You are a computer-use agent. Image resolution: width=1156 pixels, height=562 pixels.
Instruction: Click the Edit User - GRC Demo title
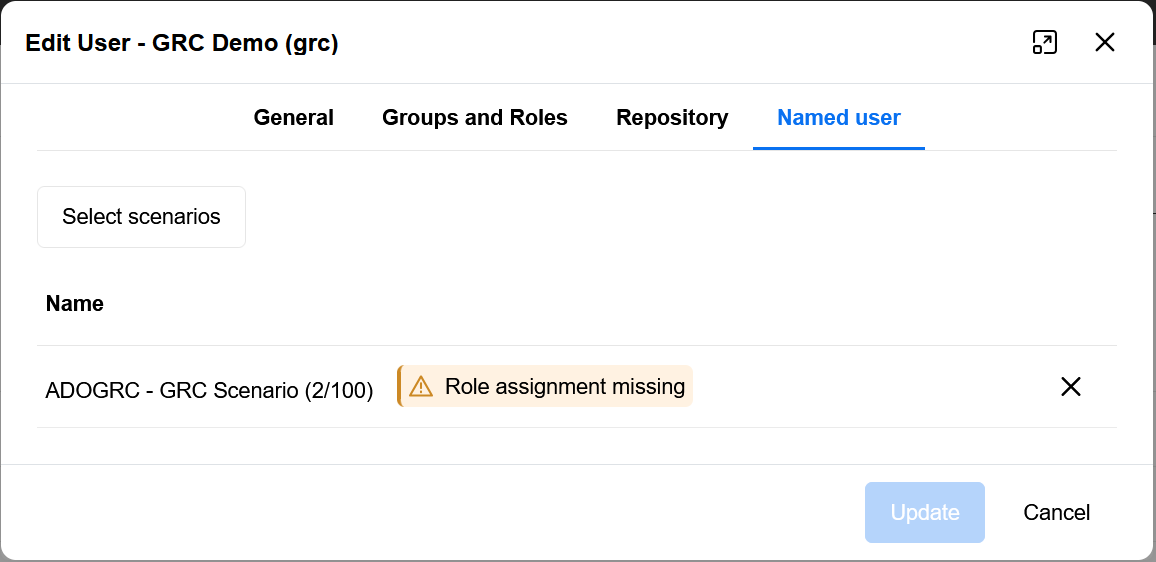[182, 43]
